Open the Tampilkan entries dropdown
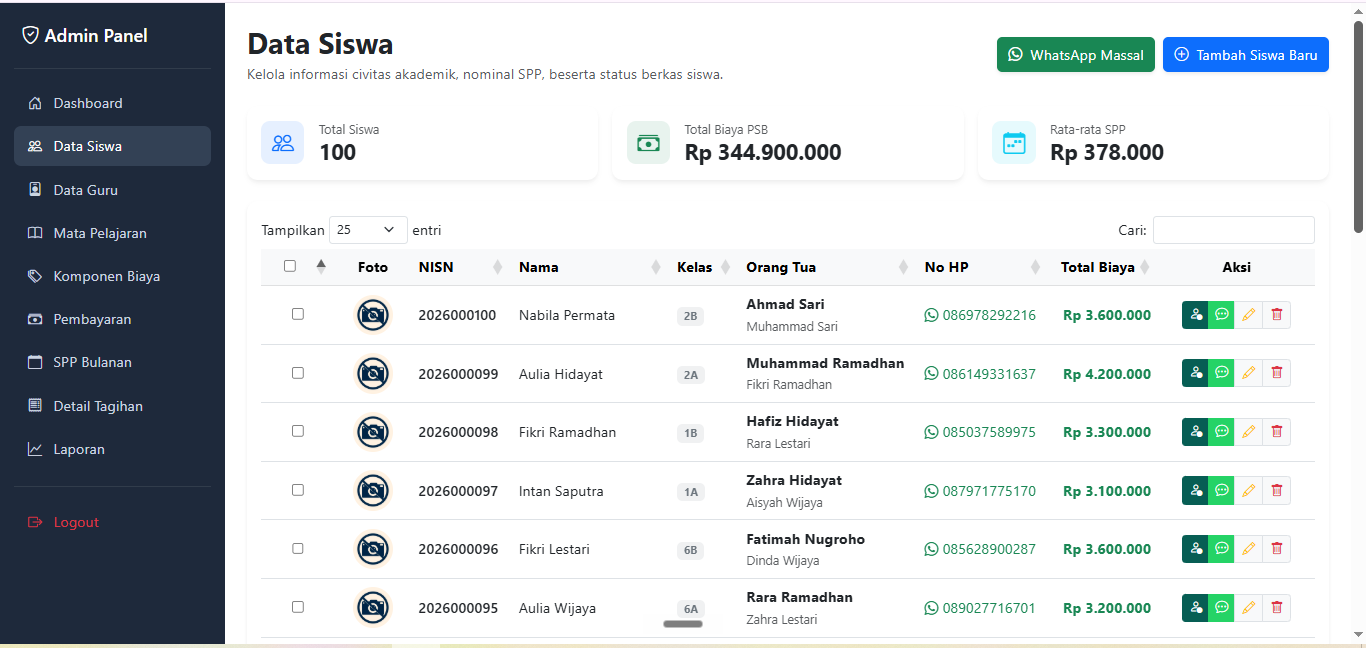This screenshot has width=1366, height=648. click(368, 230)
